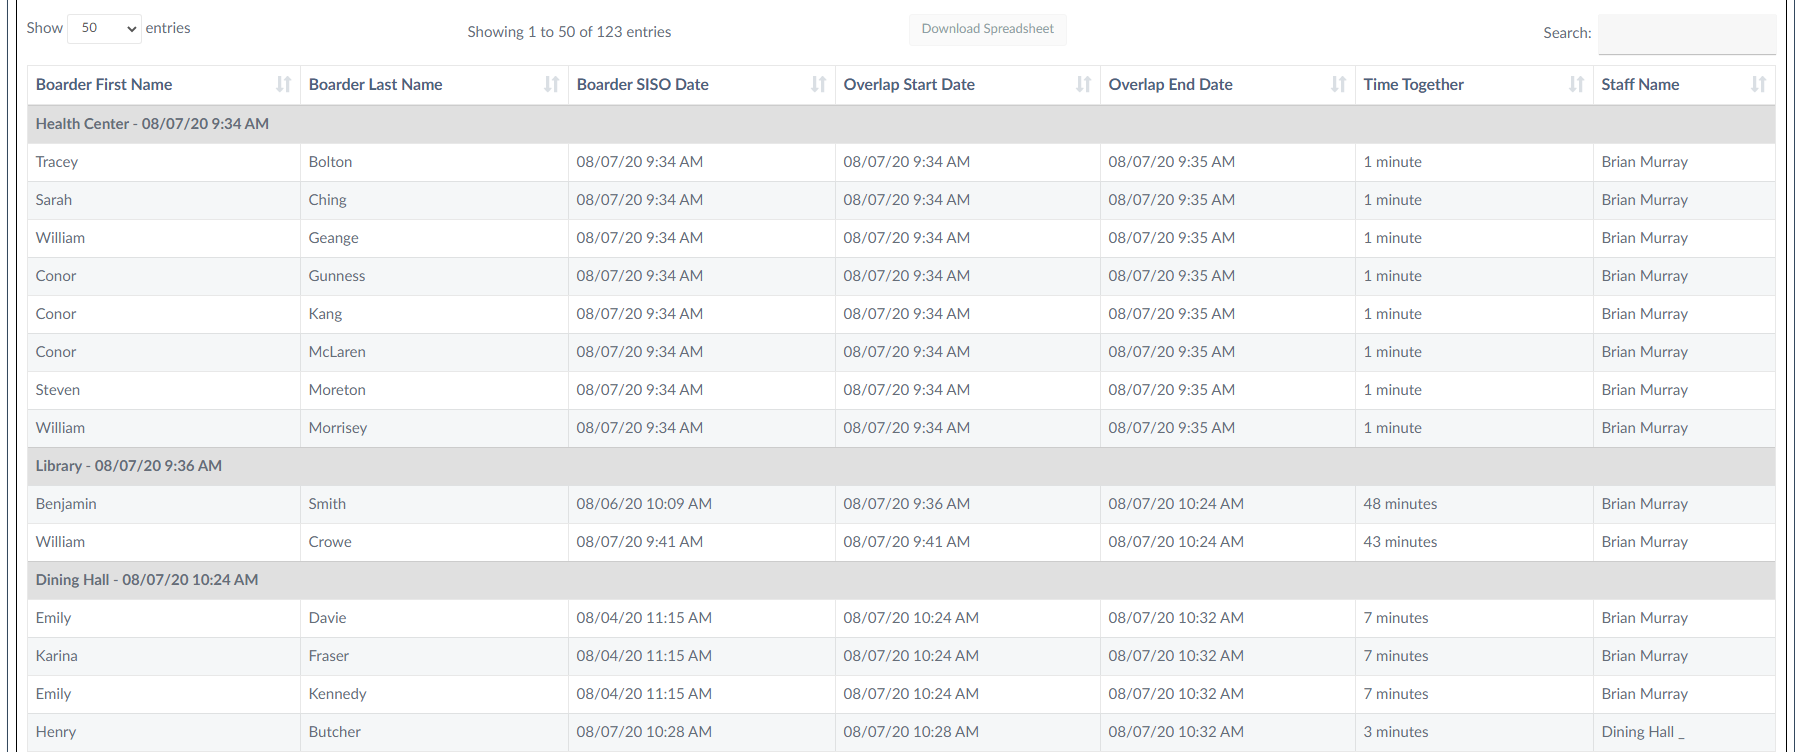Select the Dining Hall 10:24 AM group row

pyautogui.click(x=901, y=580)
